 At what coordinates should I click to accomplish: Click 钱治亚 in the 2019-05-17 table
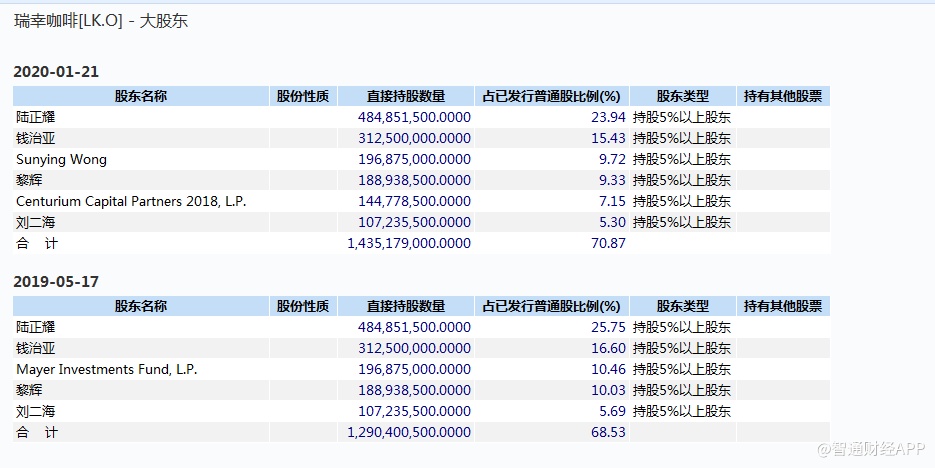point(36,348)
